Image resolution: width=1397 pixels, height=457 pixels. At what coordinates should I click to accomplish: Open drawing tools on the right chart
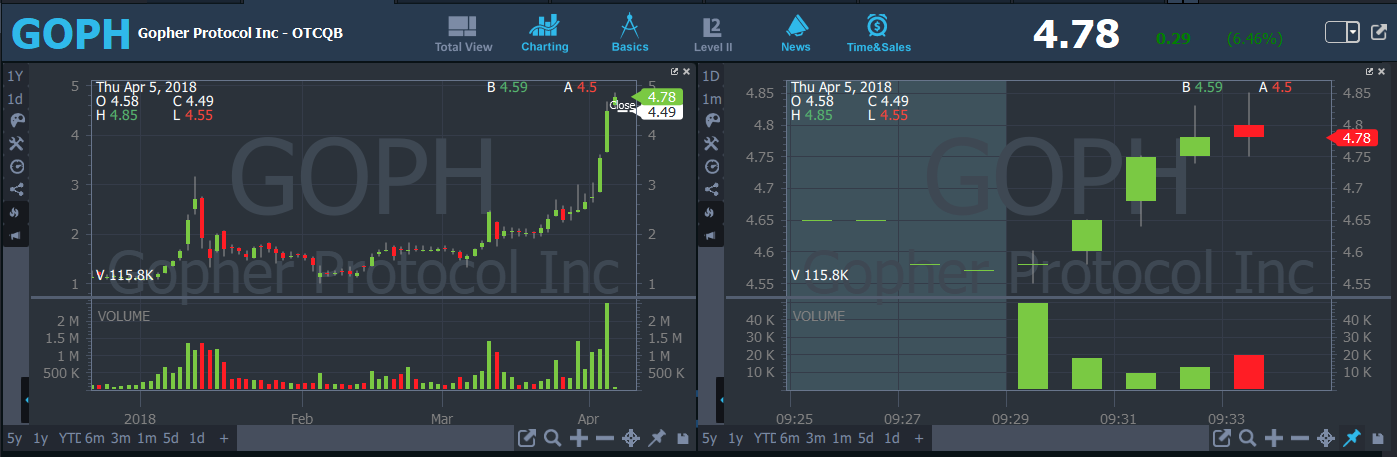[x=711, y=144]
